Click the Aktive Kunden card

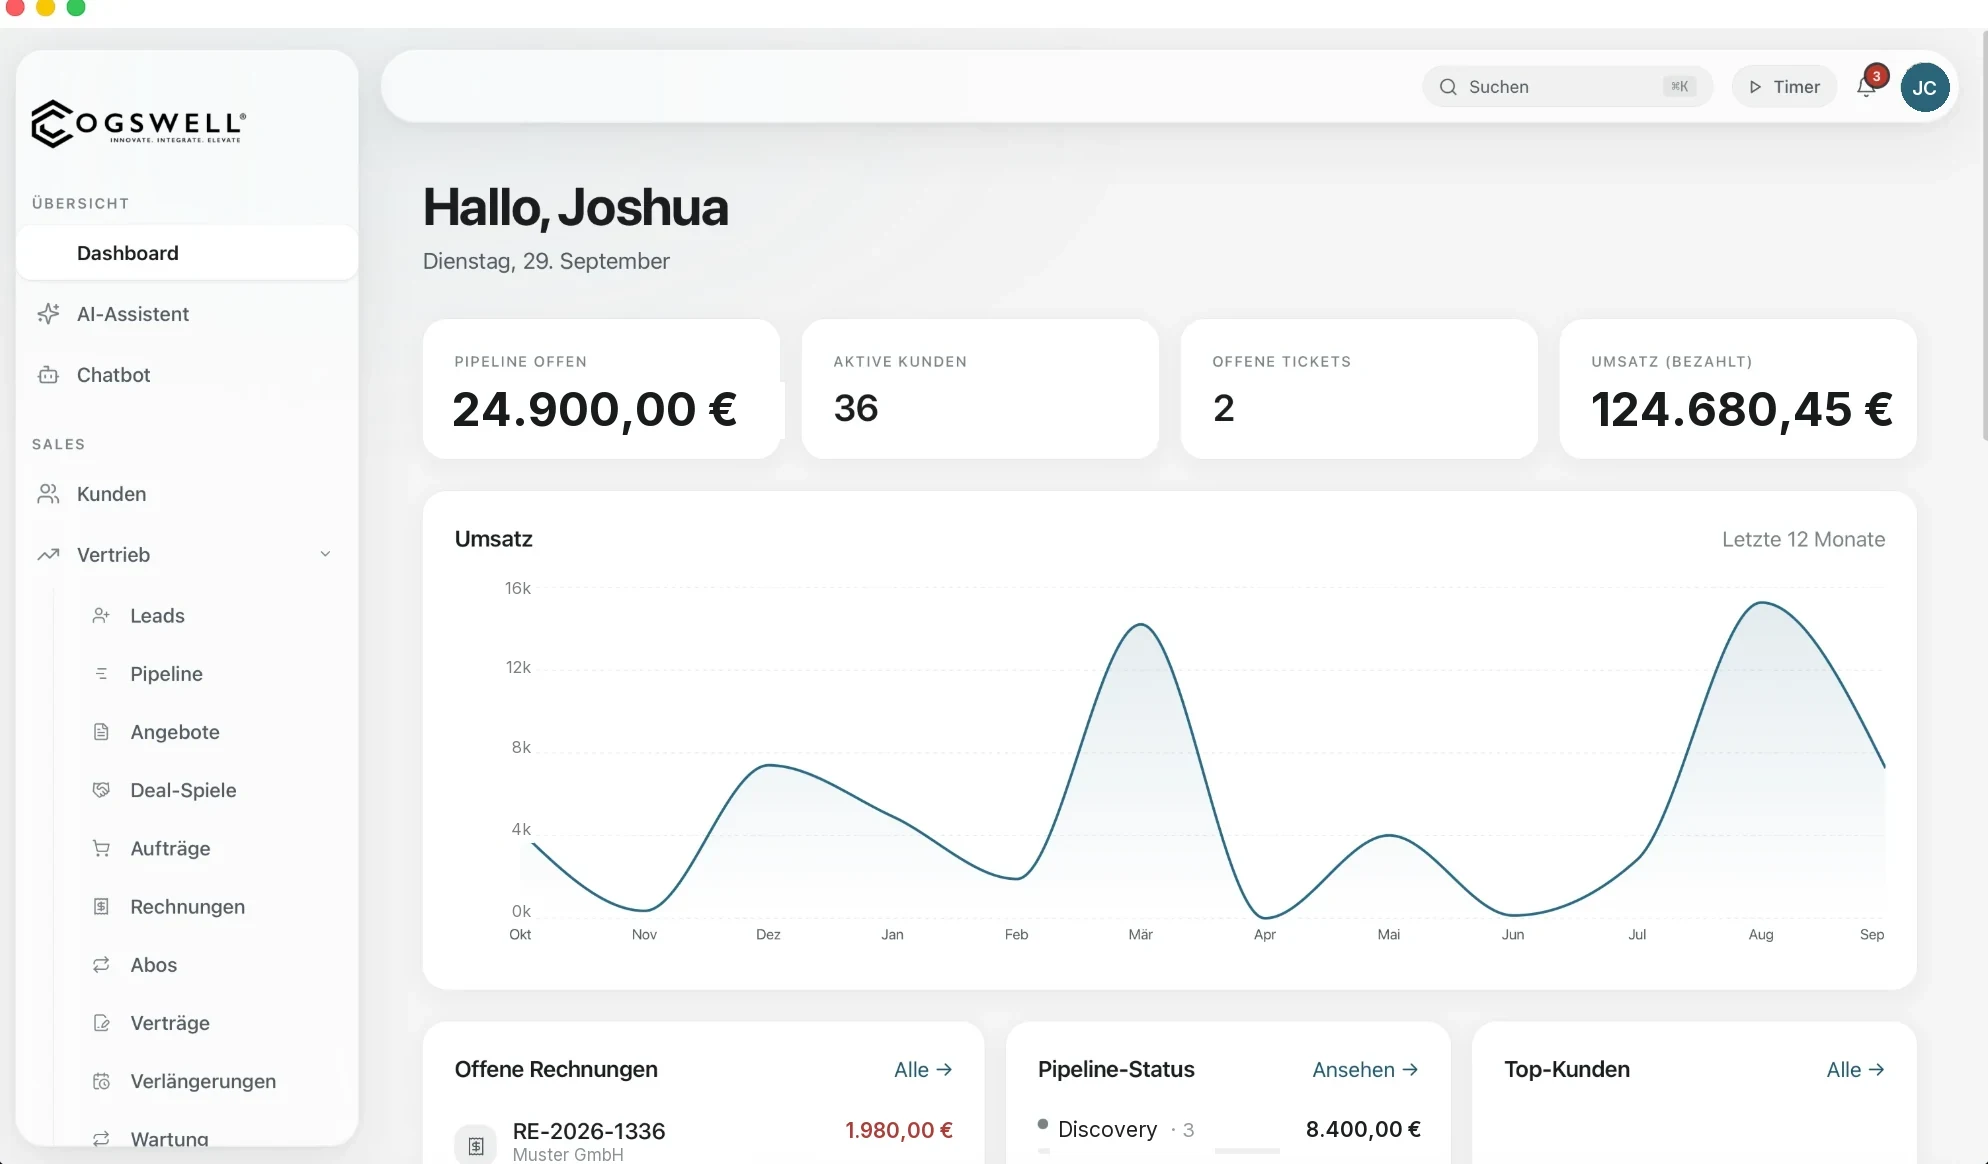[x=980, y=389]
